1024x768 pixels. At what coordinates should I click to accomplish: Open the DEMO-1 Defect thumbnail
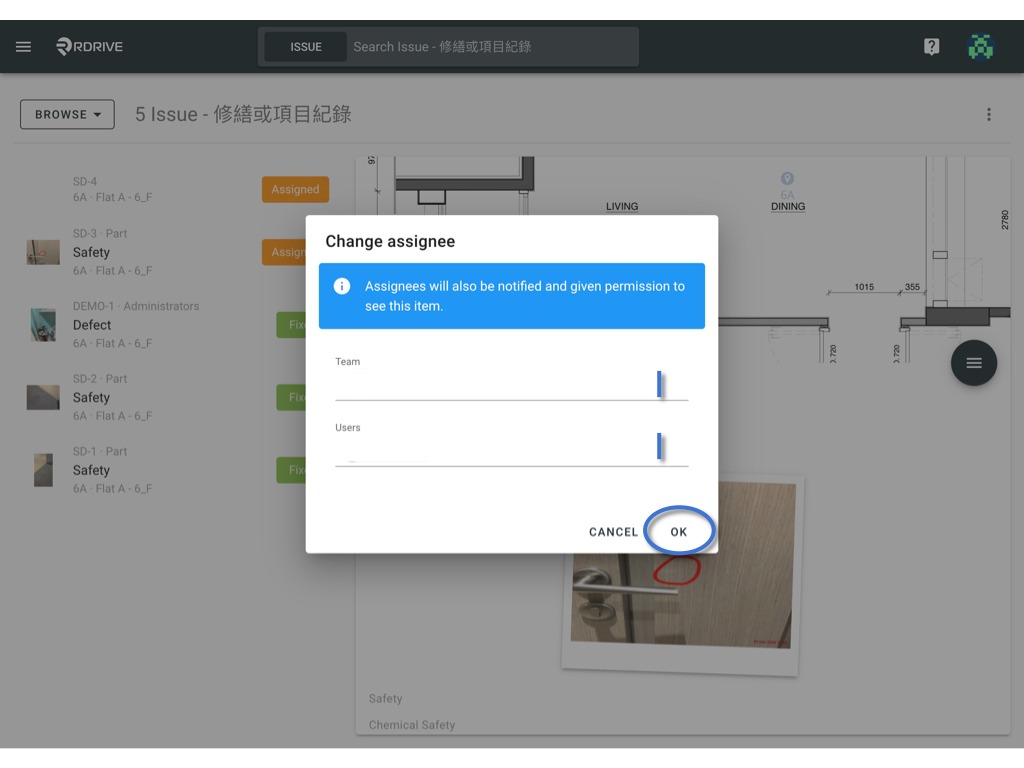[x=43, y=325]
